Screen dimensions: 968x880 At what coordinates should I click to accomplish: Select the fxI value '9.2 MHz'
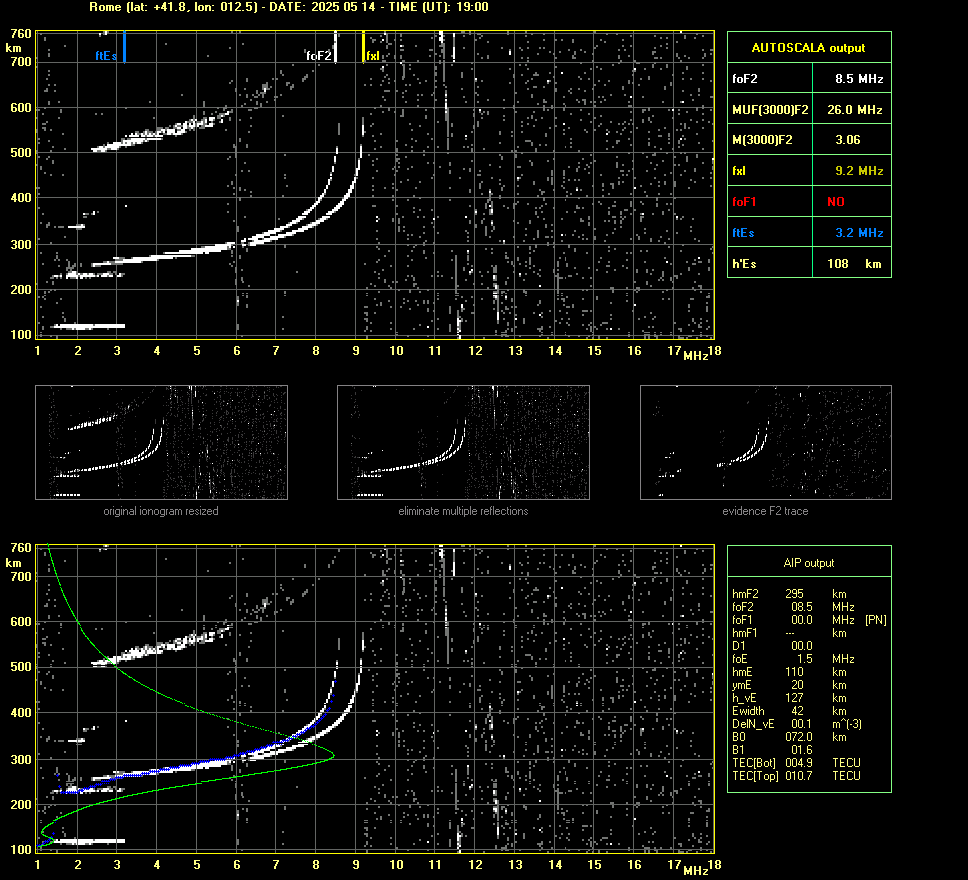coord(859,170)
